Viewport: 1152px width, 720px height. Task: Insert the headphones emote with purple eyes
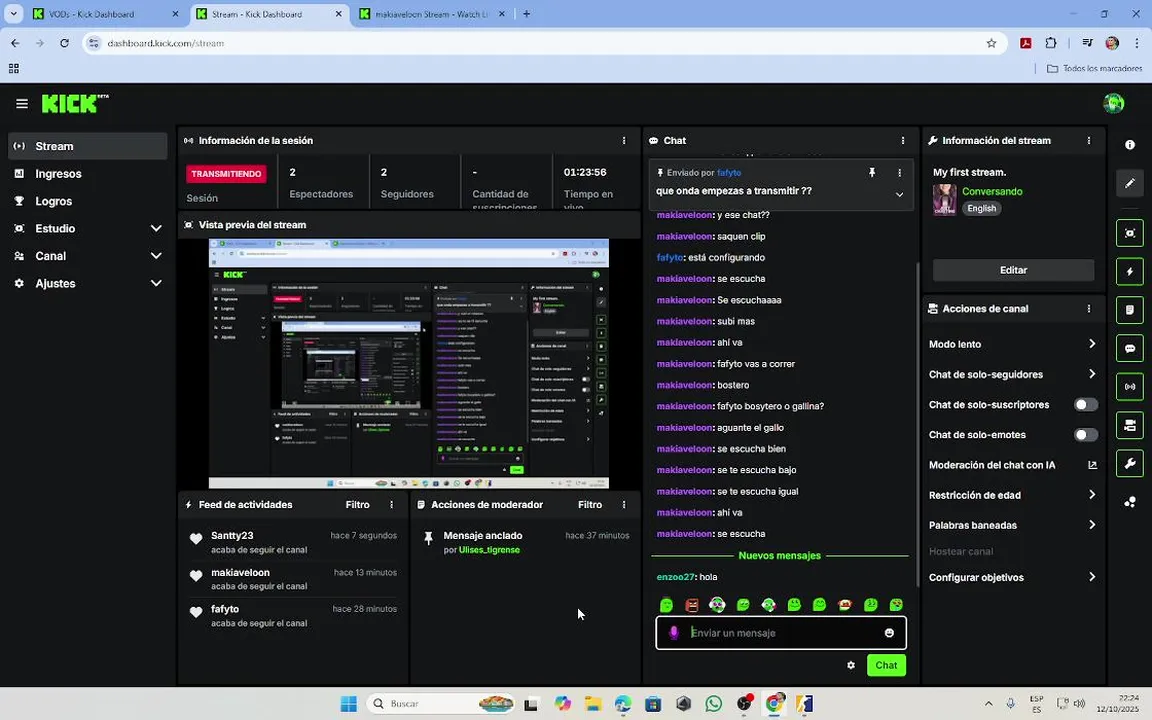[x=717, y=605]
